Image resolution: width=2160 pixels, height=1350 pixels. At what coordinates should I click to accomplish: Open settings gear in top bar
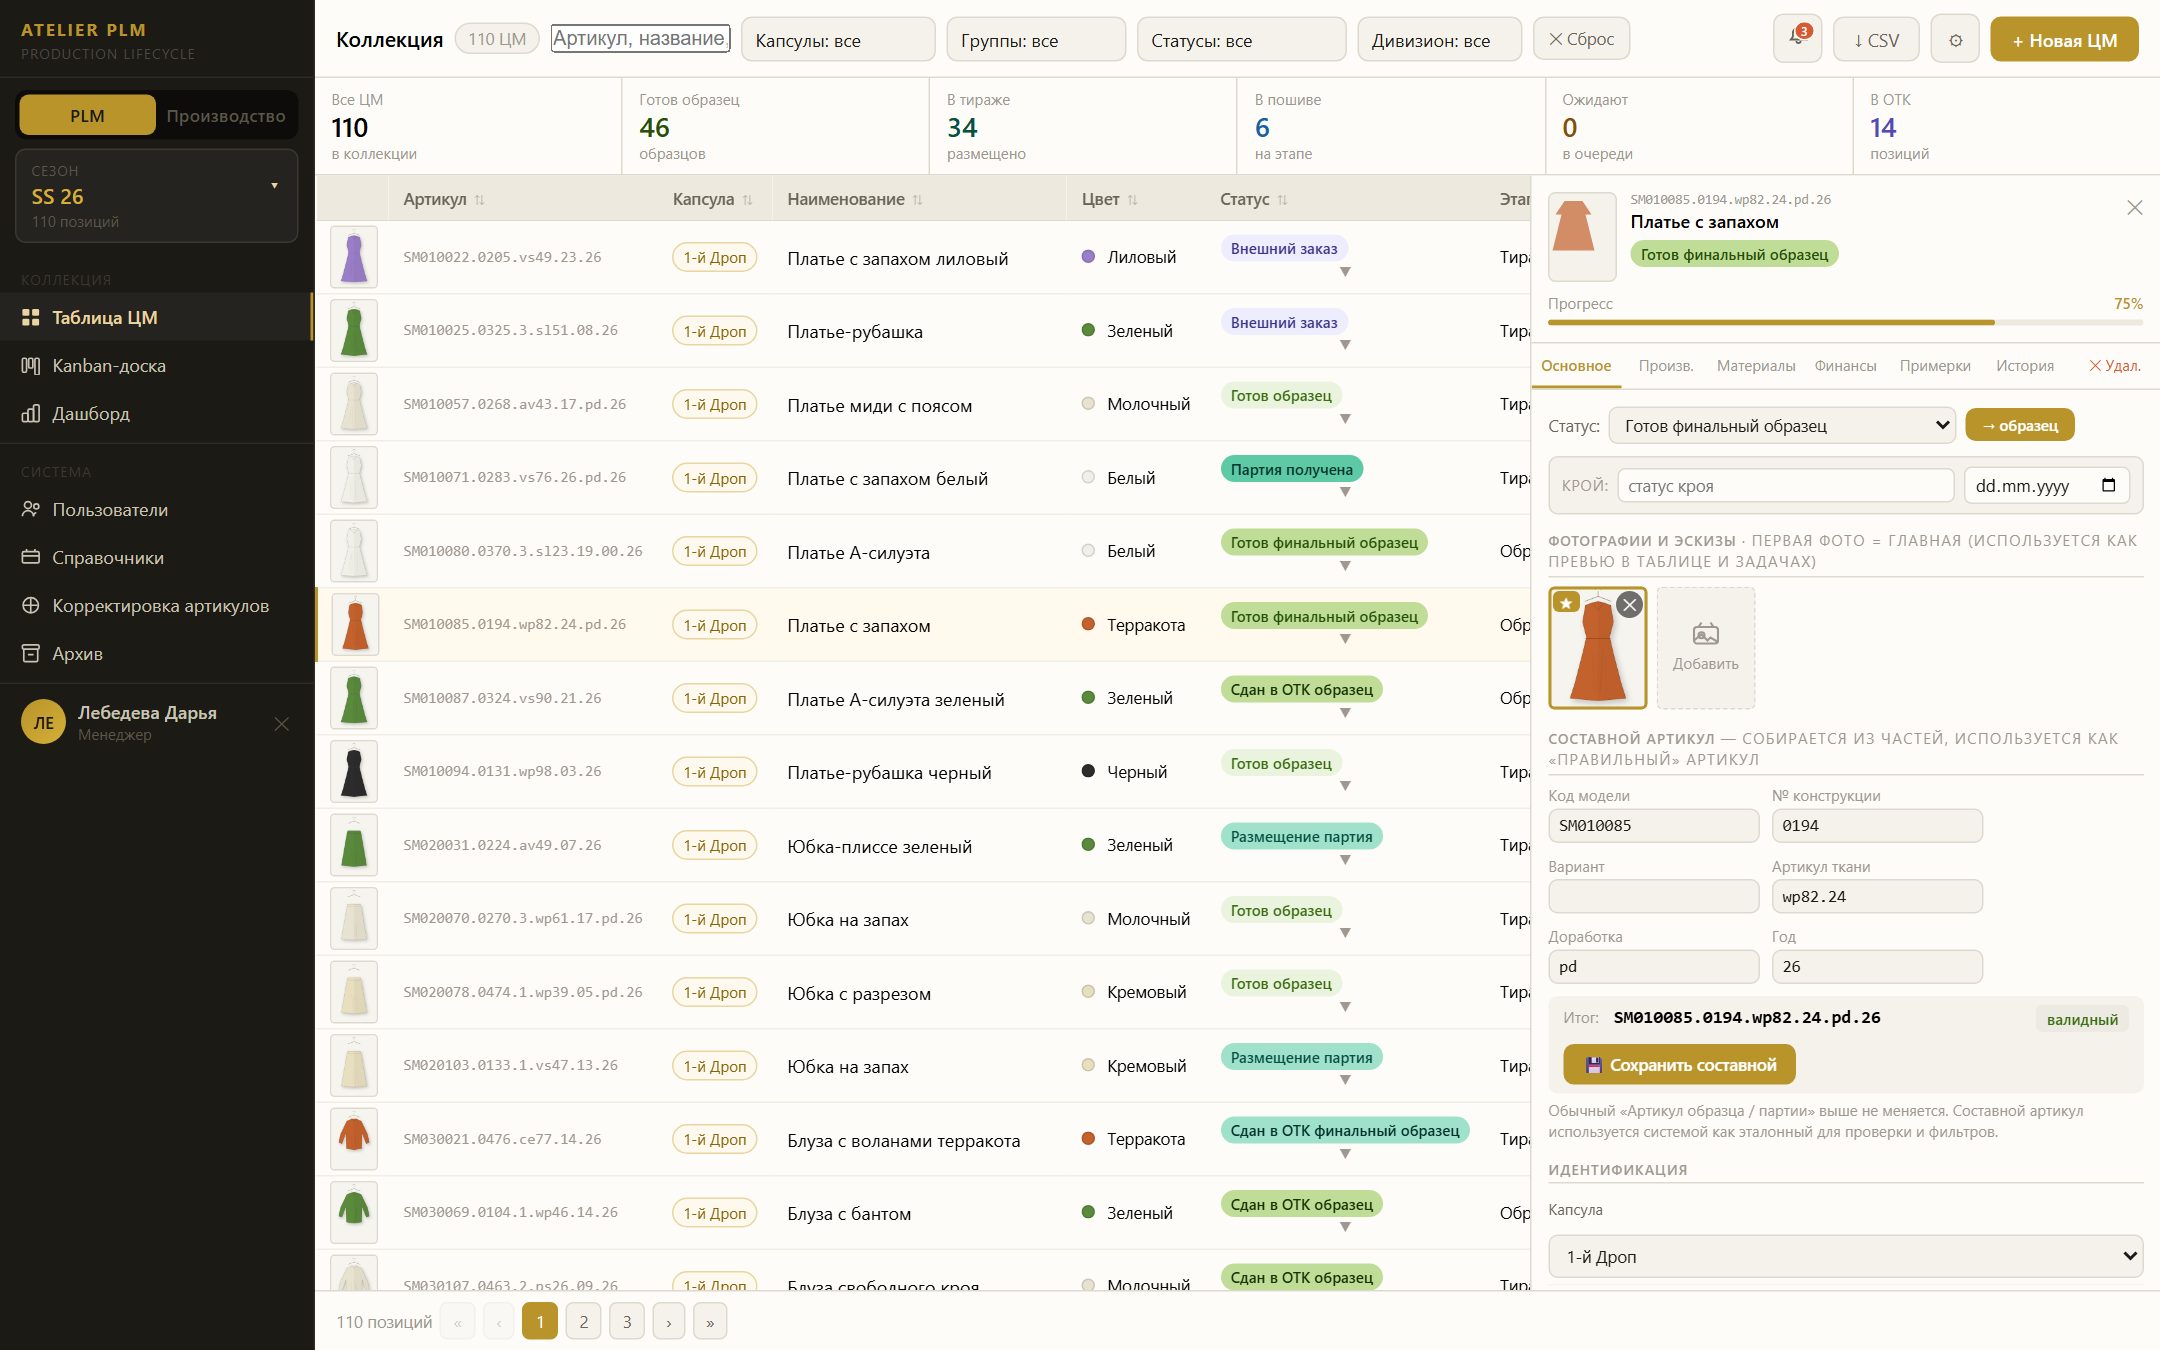pyautogui.click(x=1955, y=40)
